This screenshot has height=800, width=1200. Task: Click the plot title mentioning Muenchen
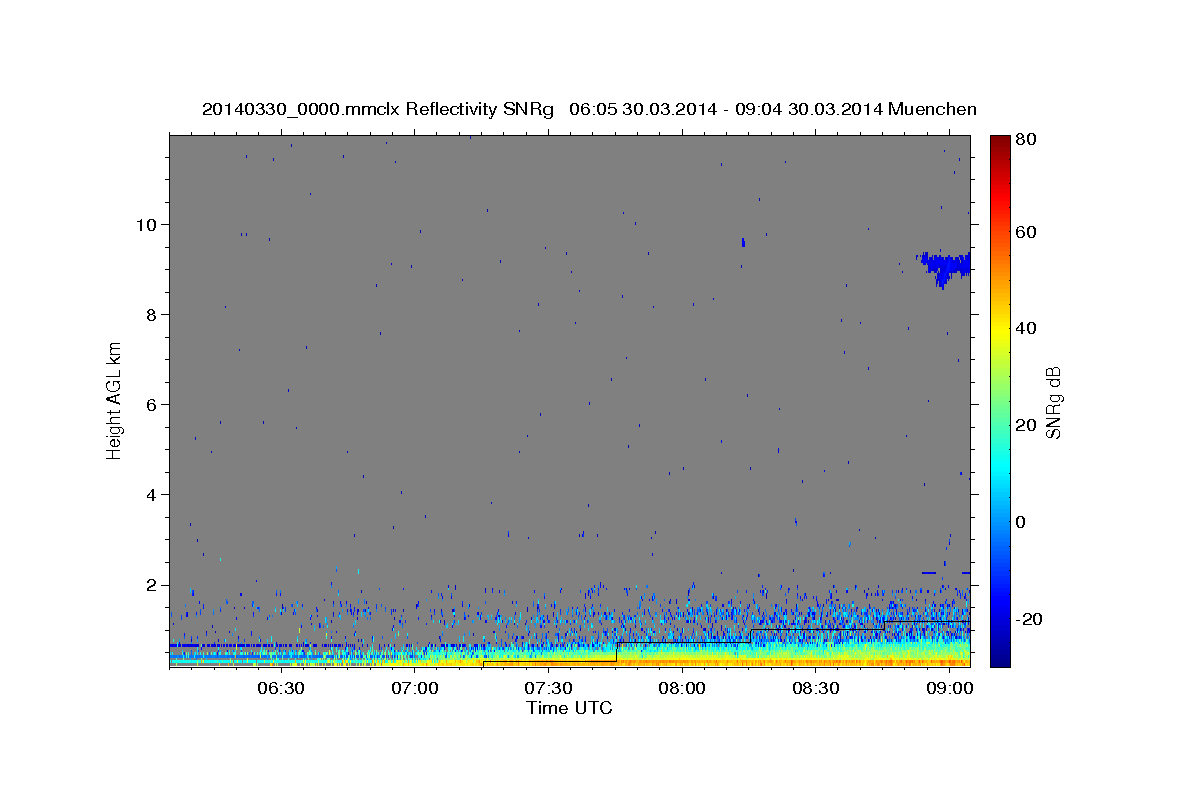point(589,109)
